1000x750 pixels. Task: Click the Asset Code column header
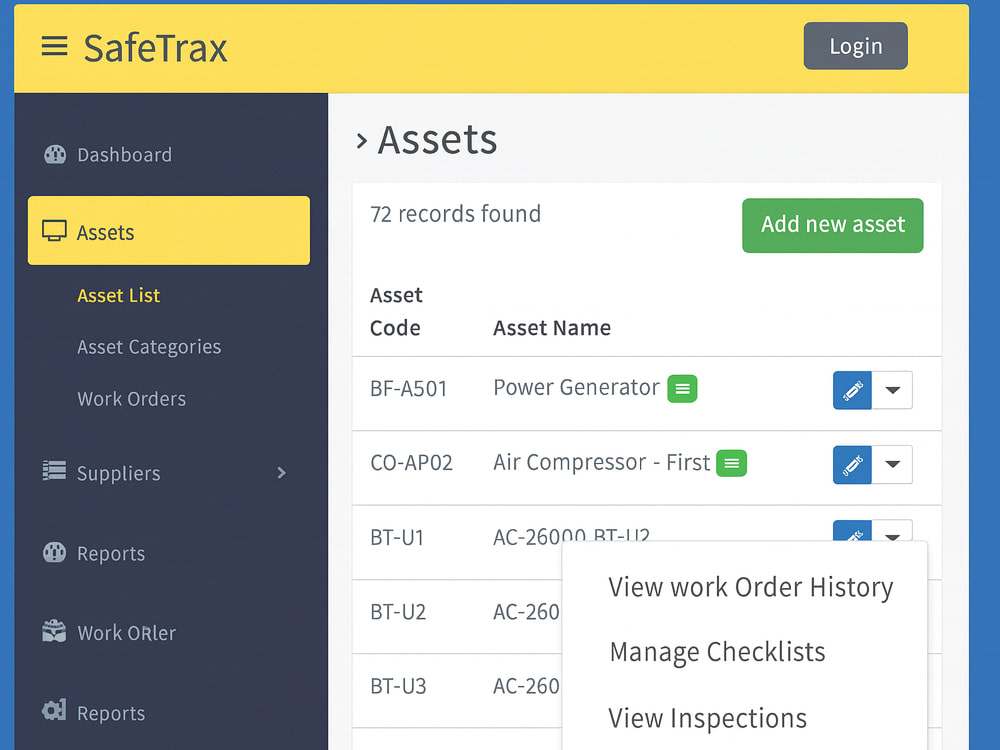(396, 311)
